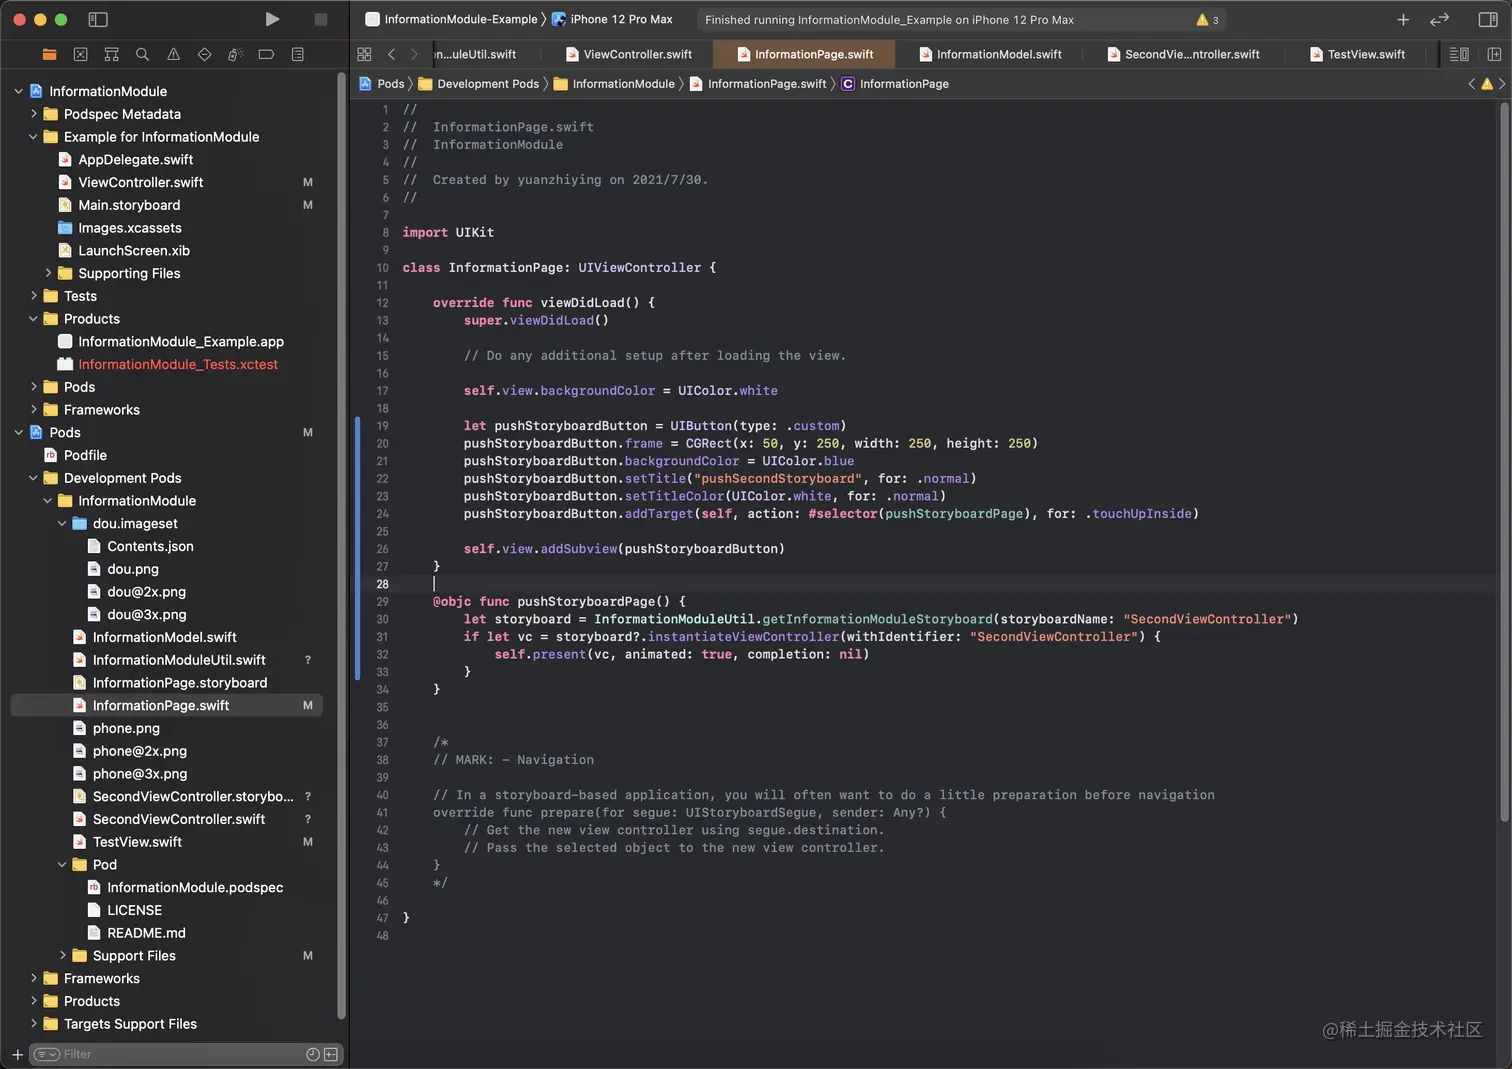Stop the running build
Screen dimensions: 1512x1069
(x=320, y=19)
